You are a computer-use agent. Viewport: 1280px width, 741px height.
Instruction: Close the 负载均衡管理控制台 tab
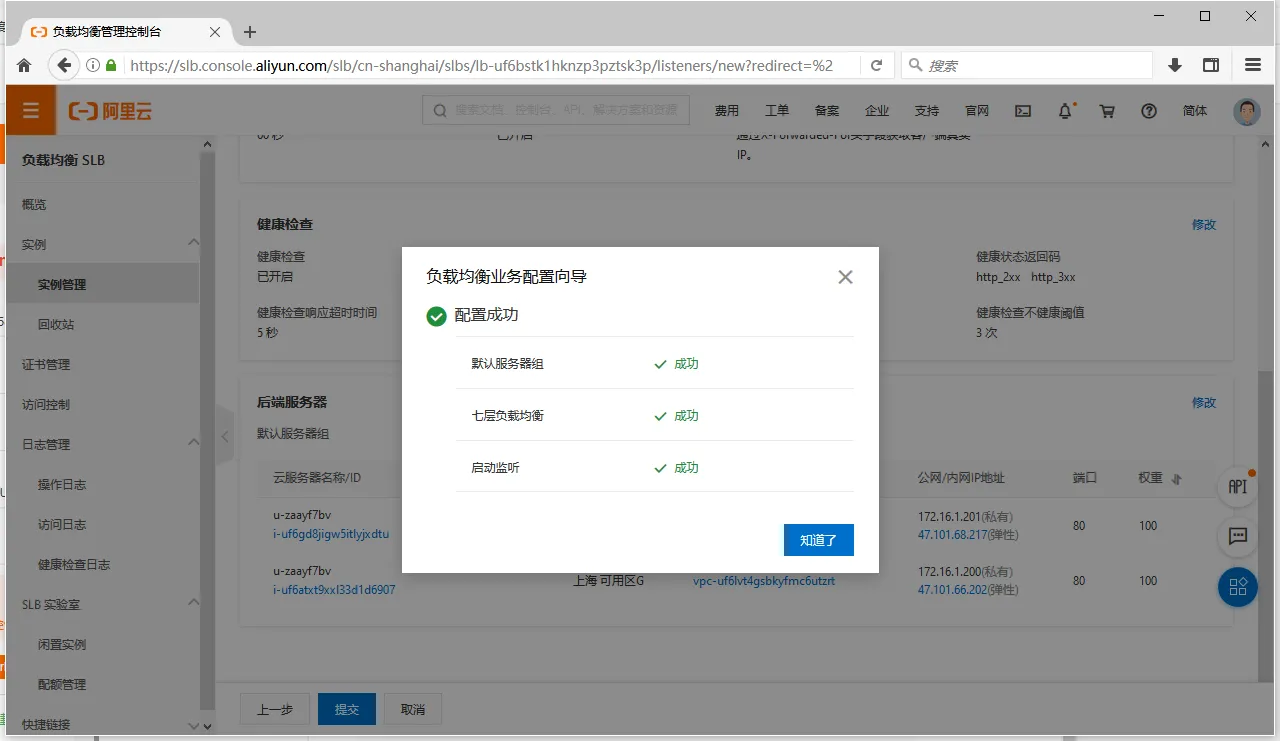tap(215, 32)
